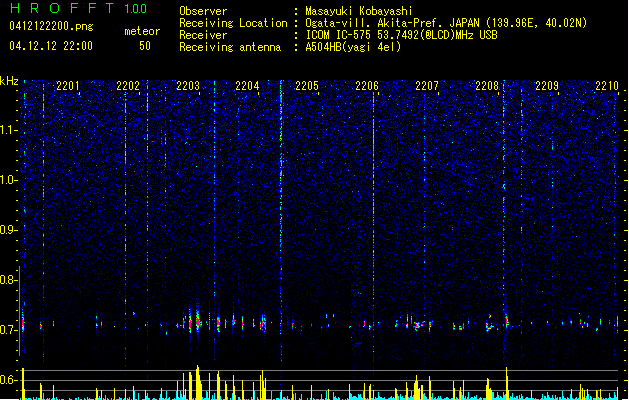Click observer name Masayuki Kobayashi

pos(359,11)
